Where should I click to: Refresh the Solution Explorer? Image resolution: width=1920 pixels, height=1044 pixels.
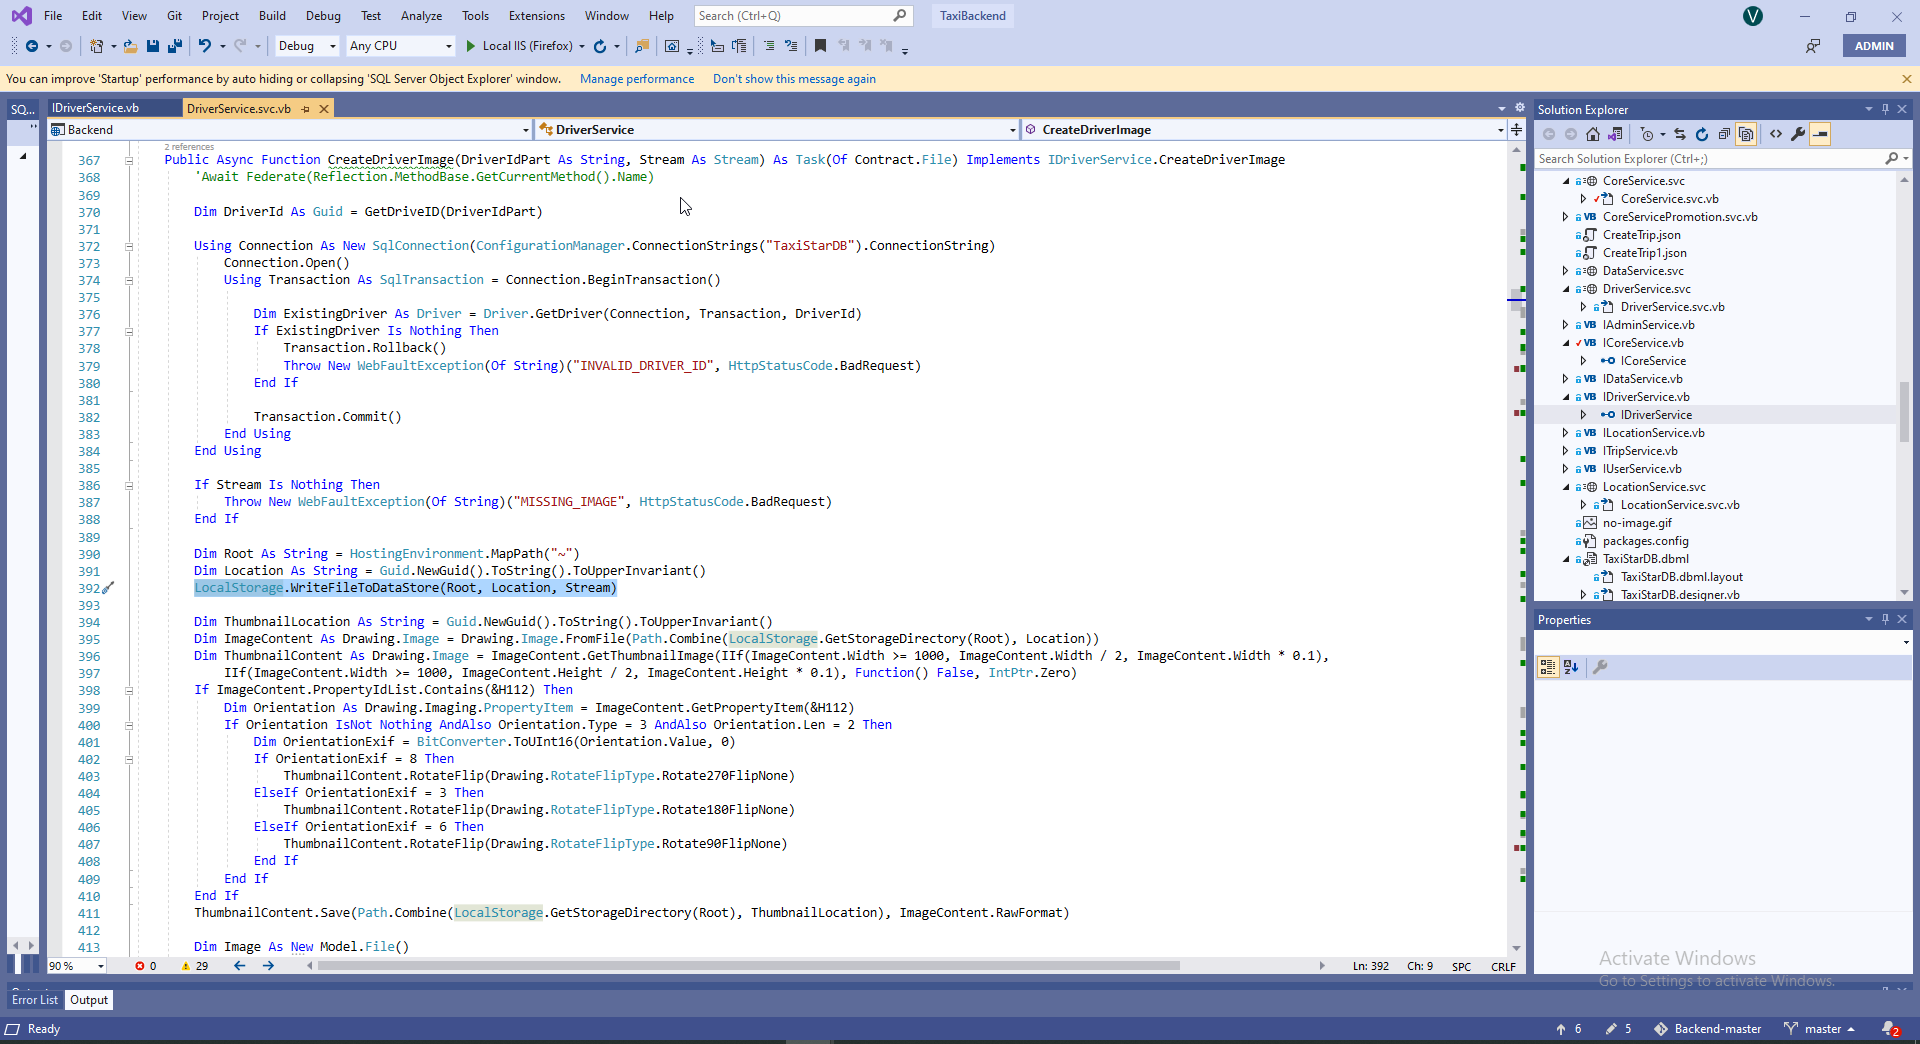1702,134
